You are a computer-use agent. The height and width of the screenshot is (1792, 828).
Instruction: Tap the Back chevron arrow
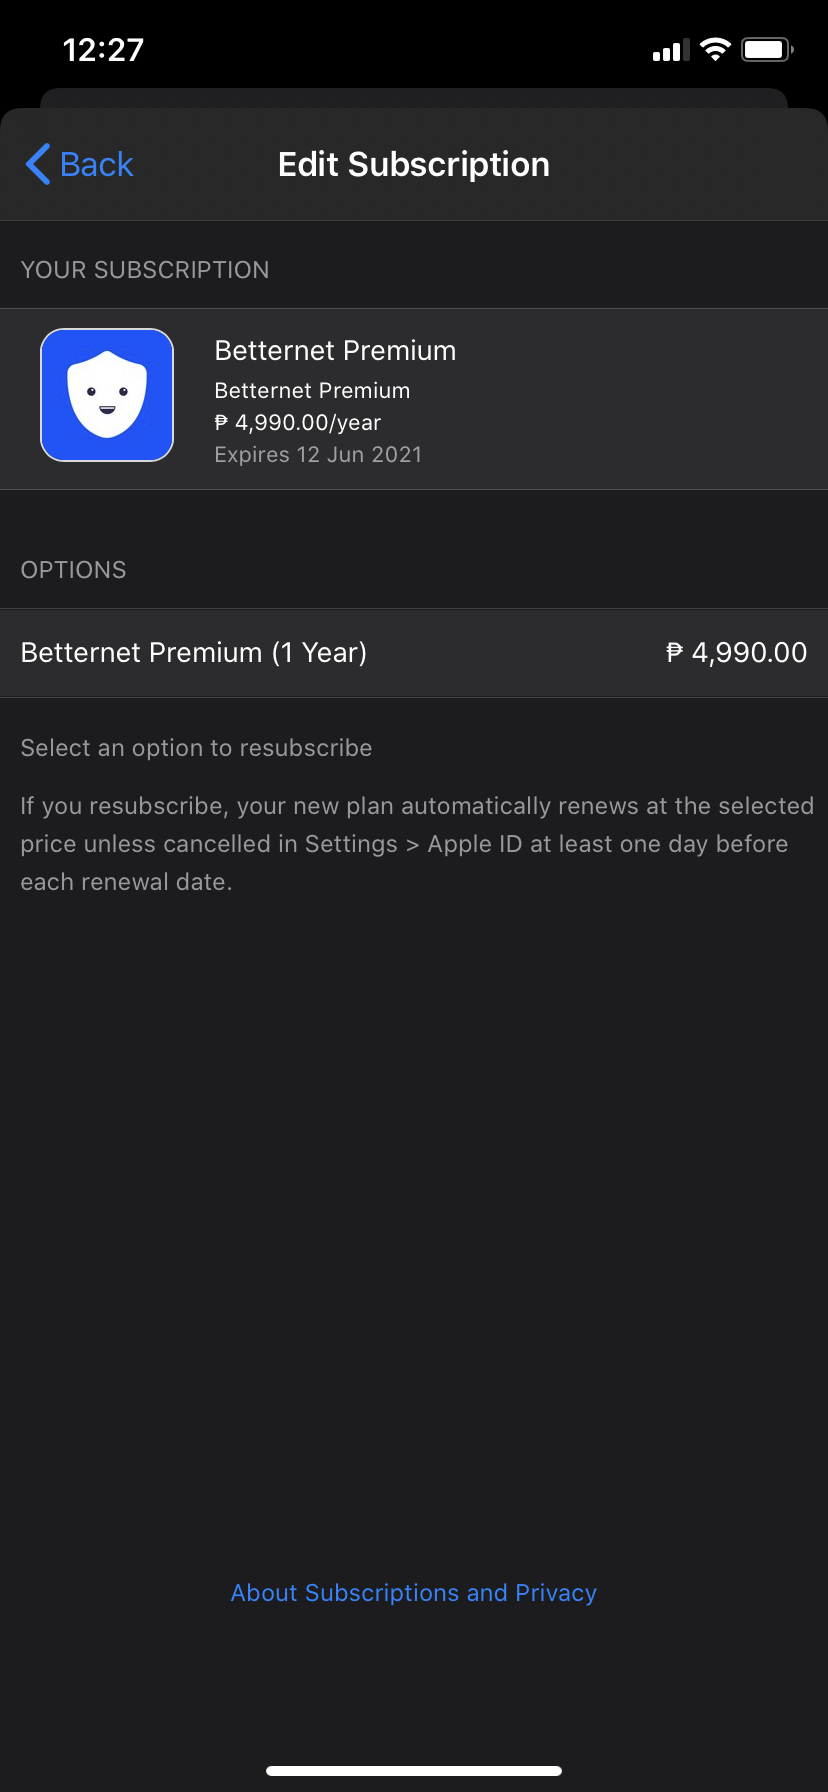click(39, 165)
